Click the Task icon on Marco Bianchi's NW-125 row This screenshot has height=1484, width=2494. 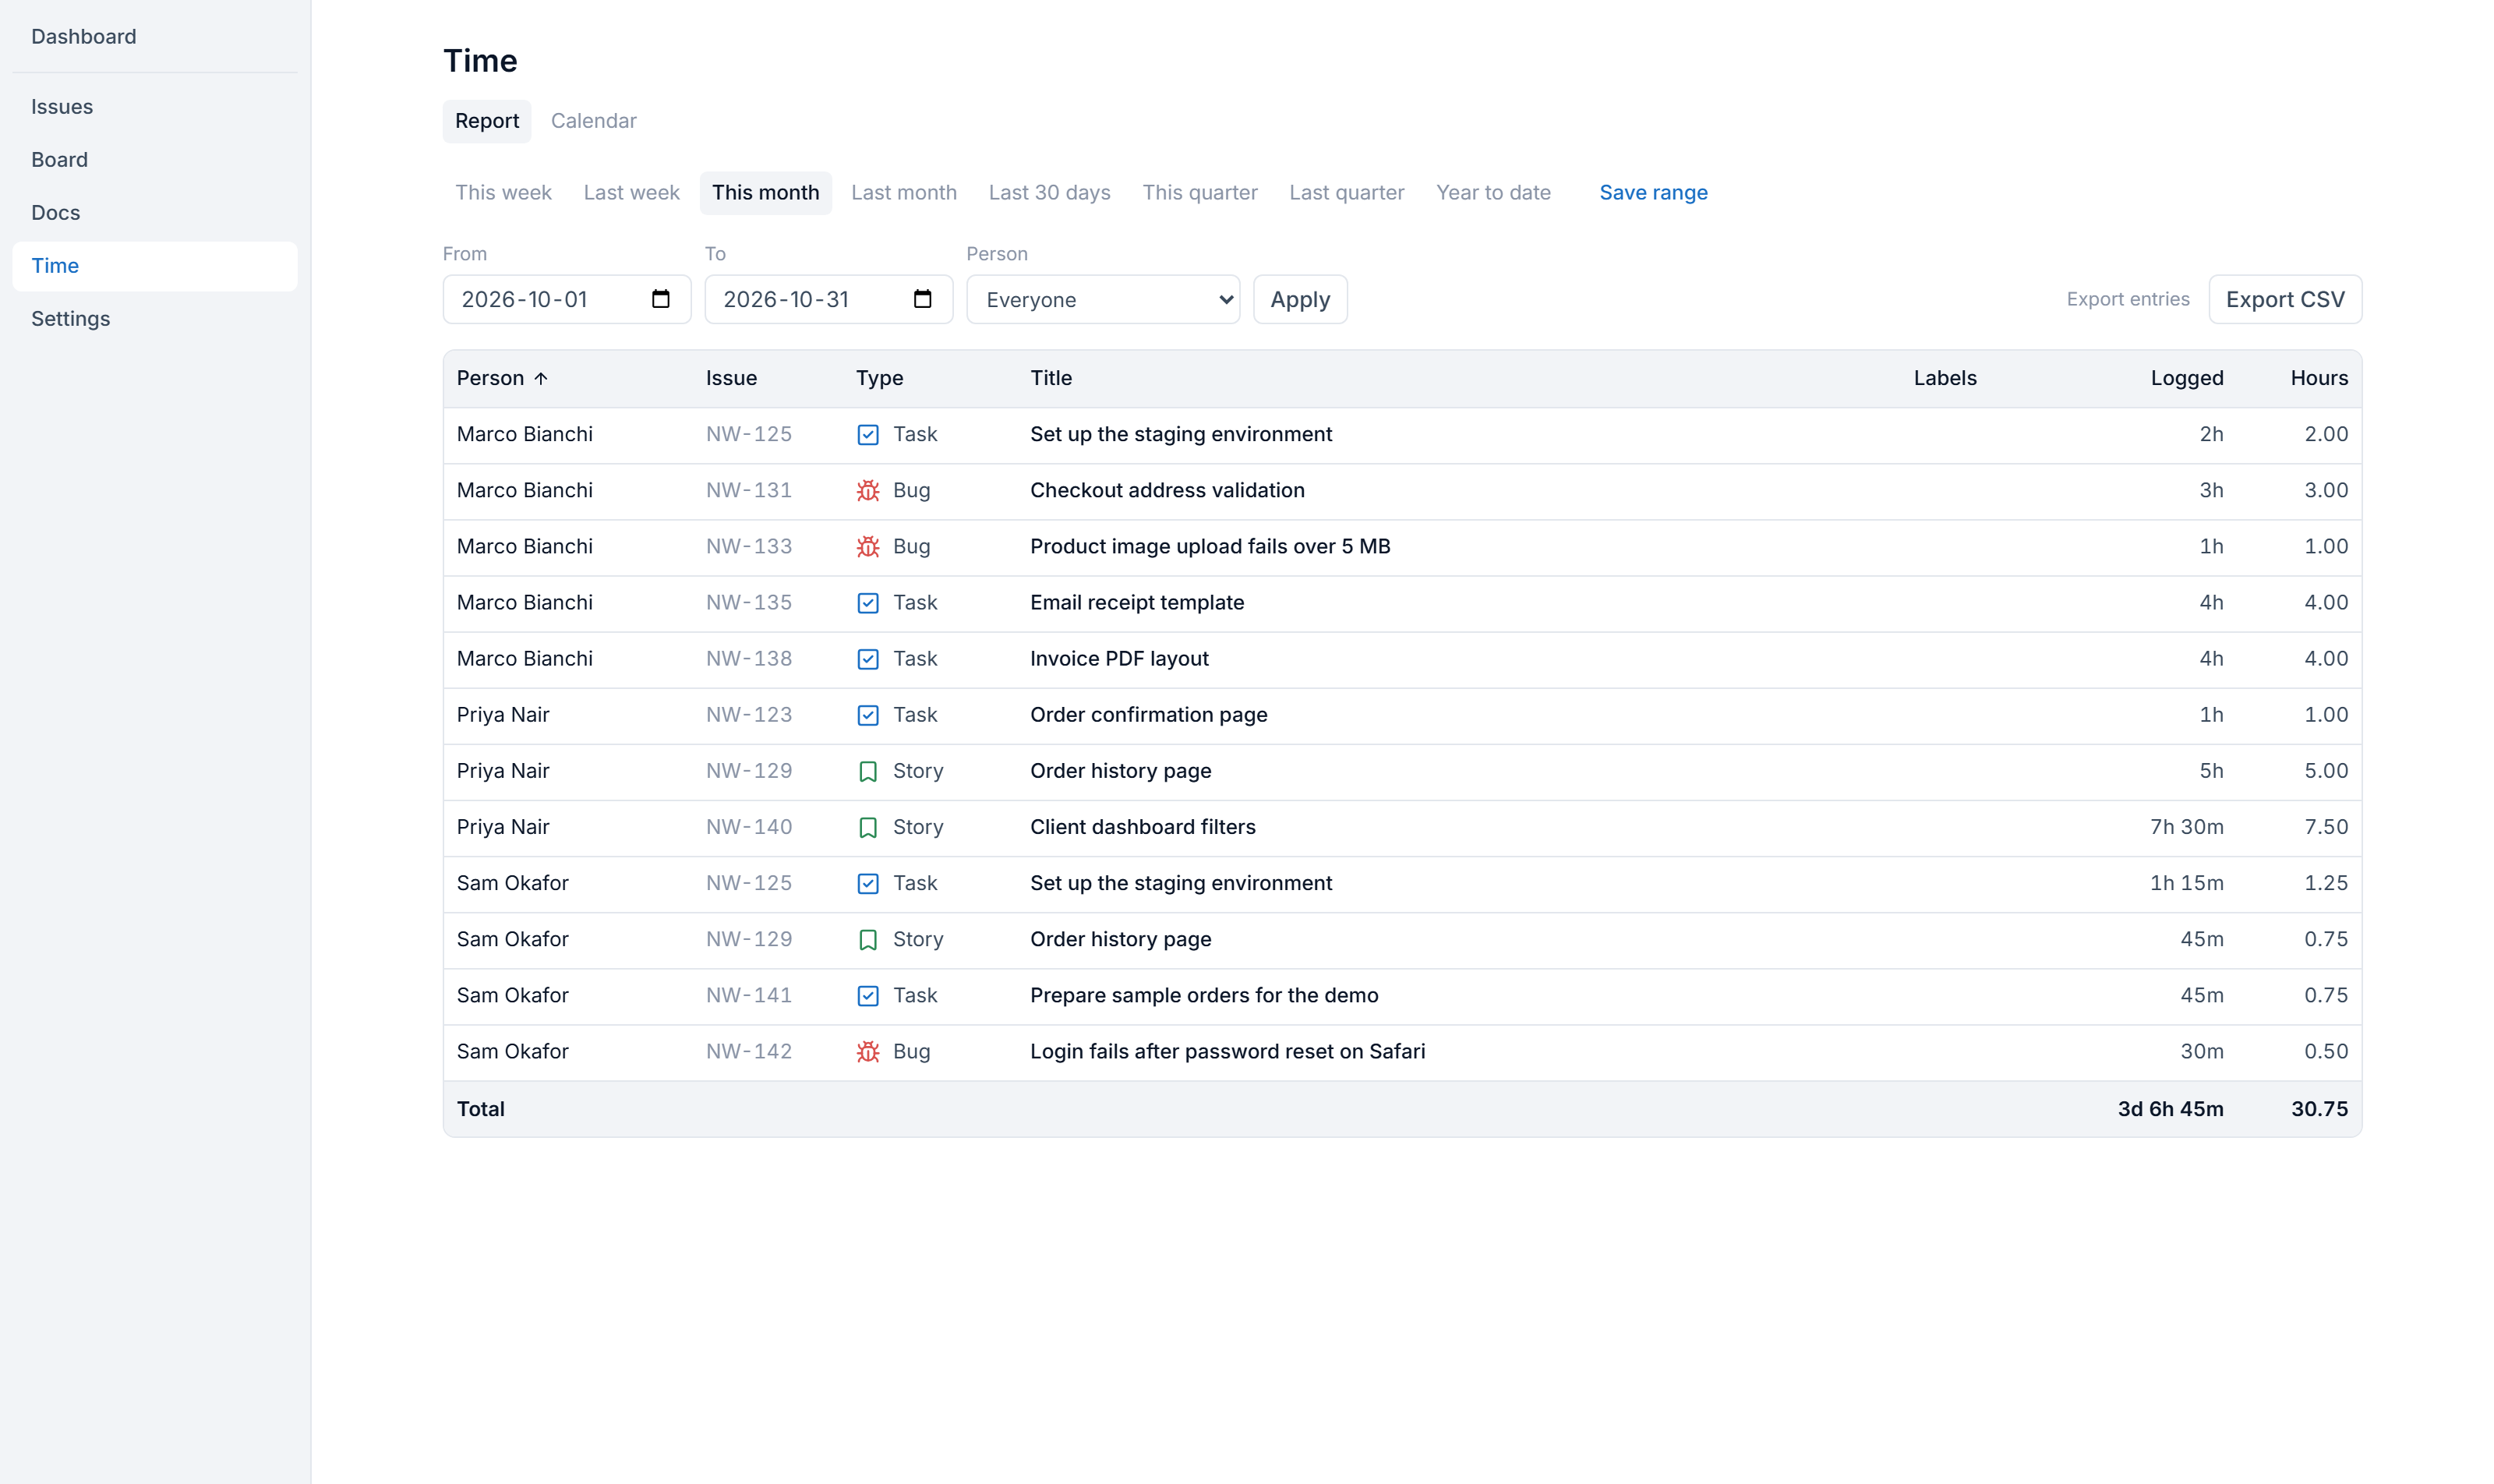click(868, 435)
